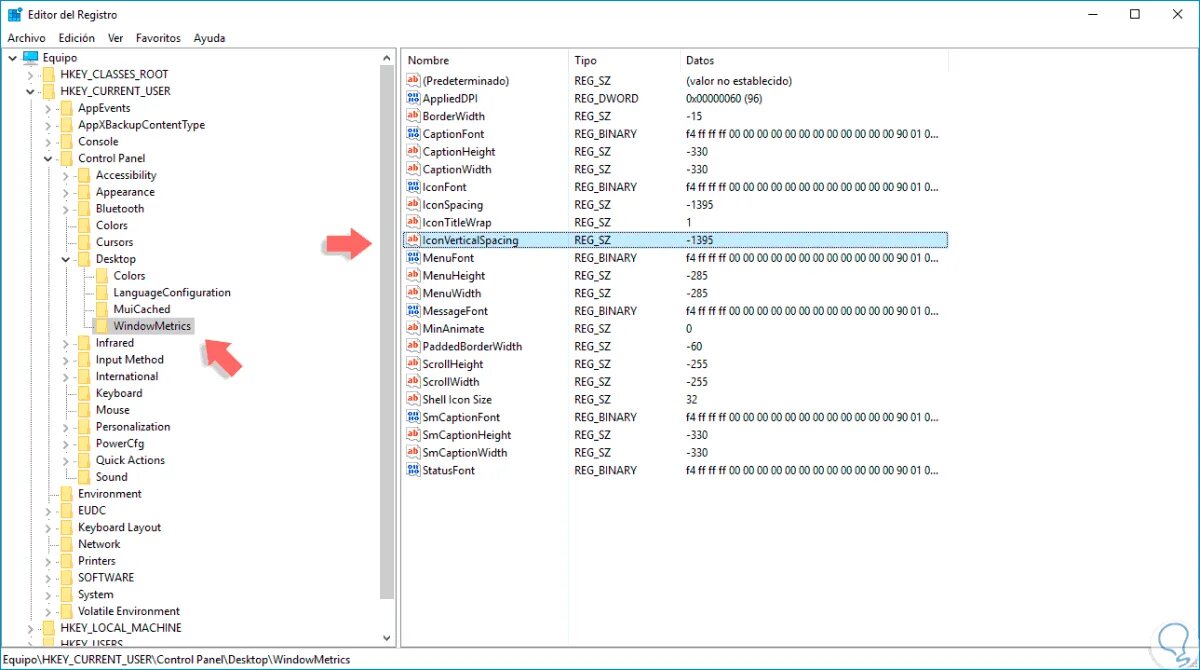The width and height of the screenshot is (1200, 670).
Task: Click the IconSpacing string value icon
Action: [x=413, y=205]
